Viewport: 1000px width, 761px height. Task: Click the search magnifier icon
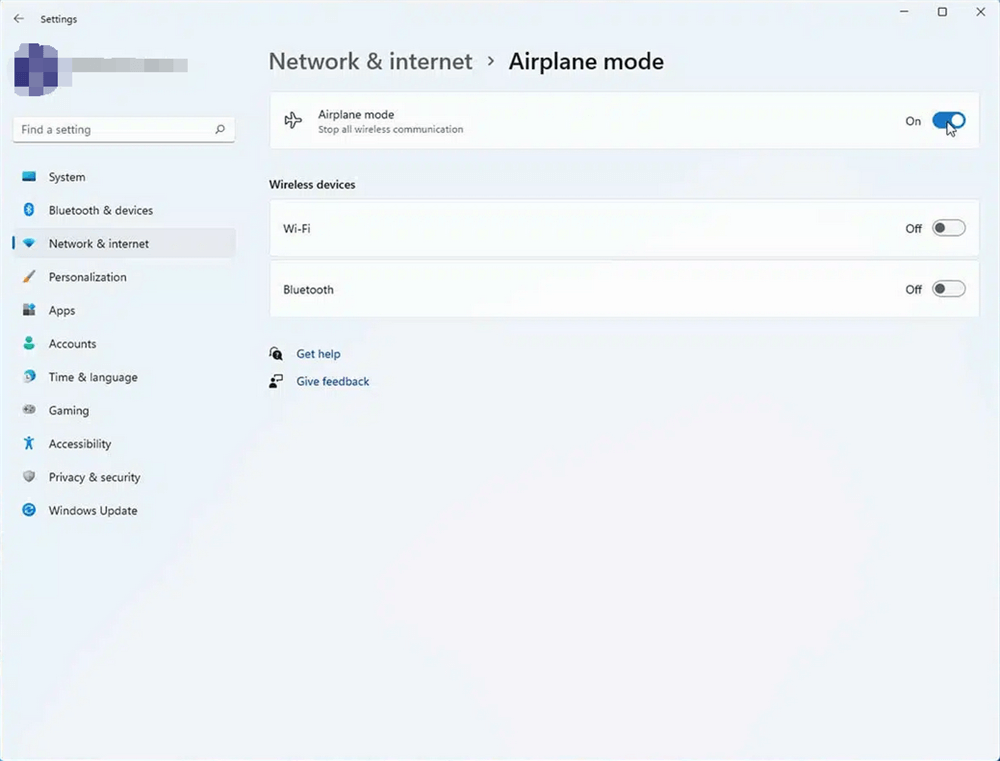tap(220, 130)
